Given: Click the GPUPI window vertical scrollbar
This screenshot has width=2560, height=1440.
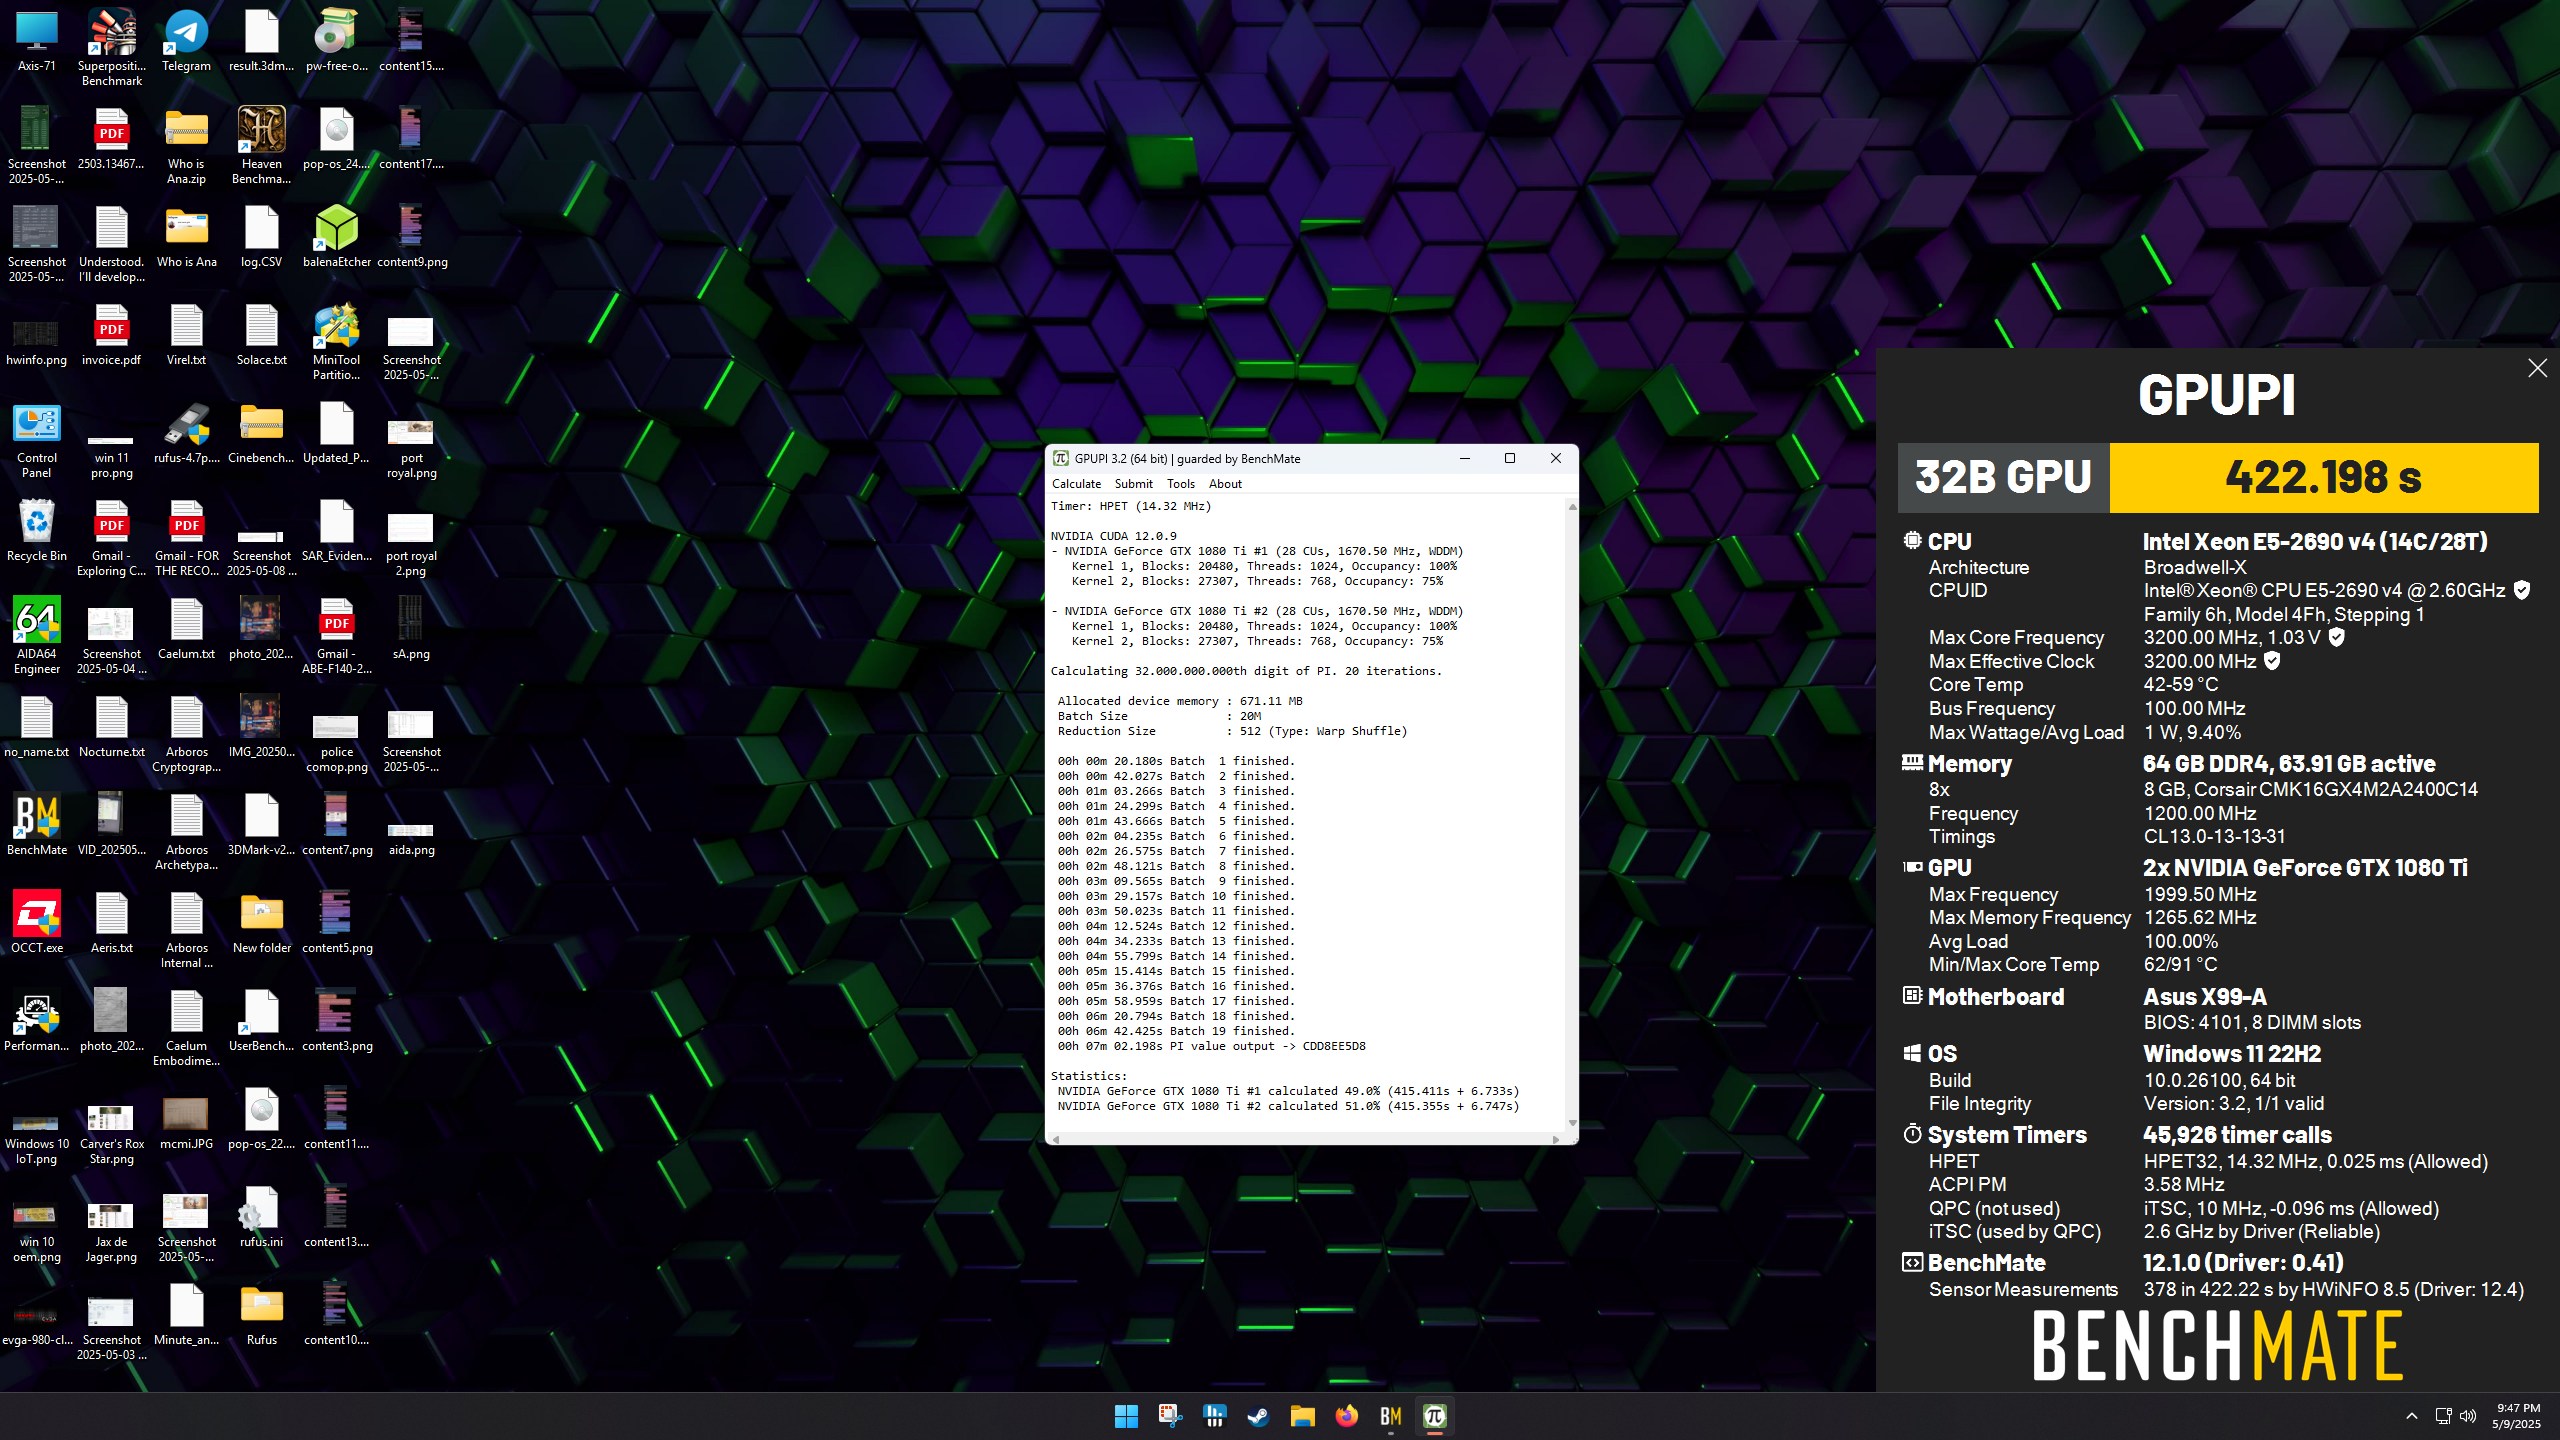Looking at the screenshot, I should click(1572, 815).
